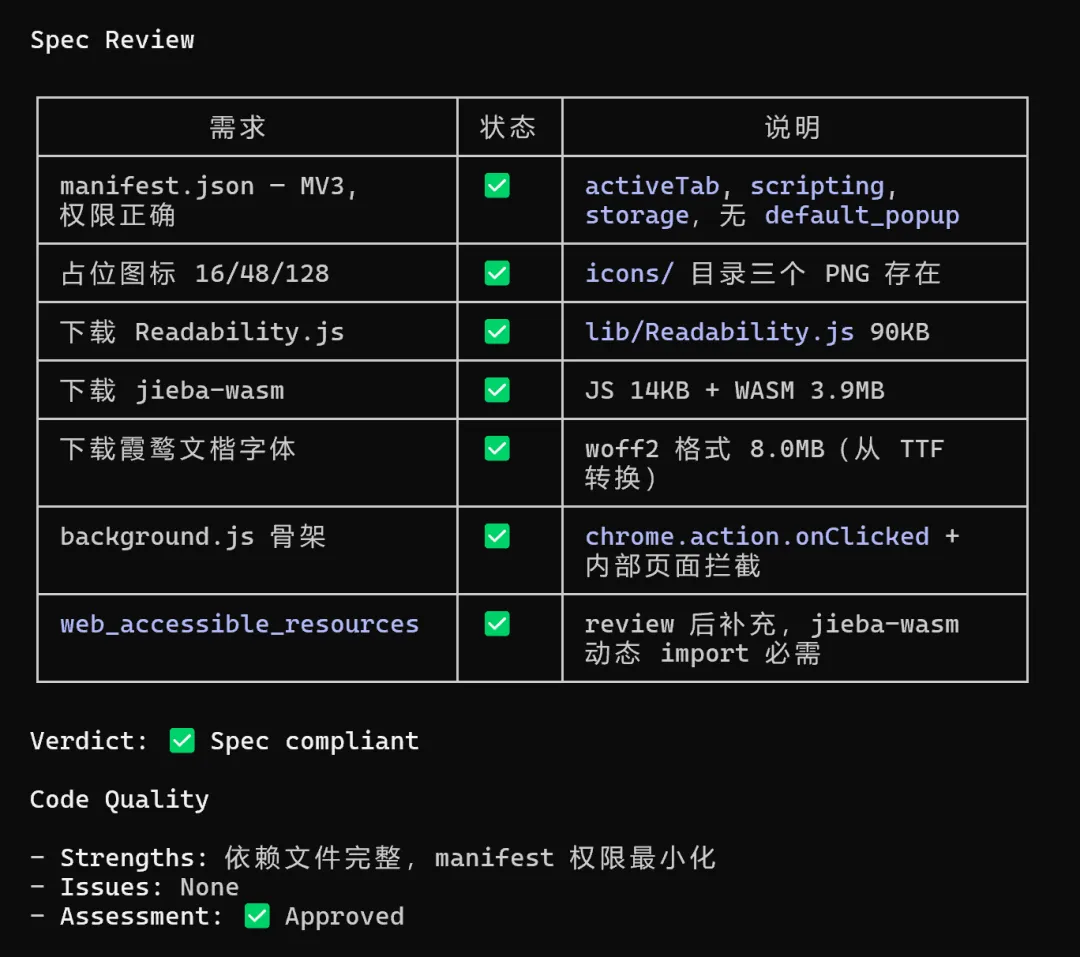Click the checkmark beside 占位图标 16/48/128
The width and height of the screenshot is (1080, 957).
click(497, 273)
